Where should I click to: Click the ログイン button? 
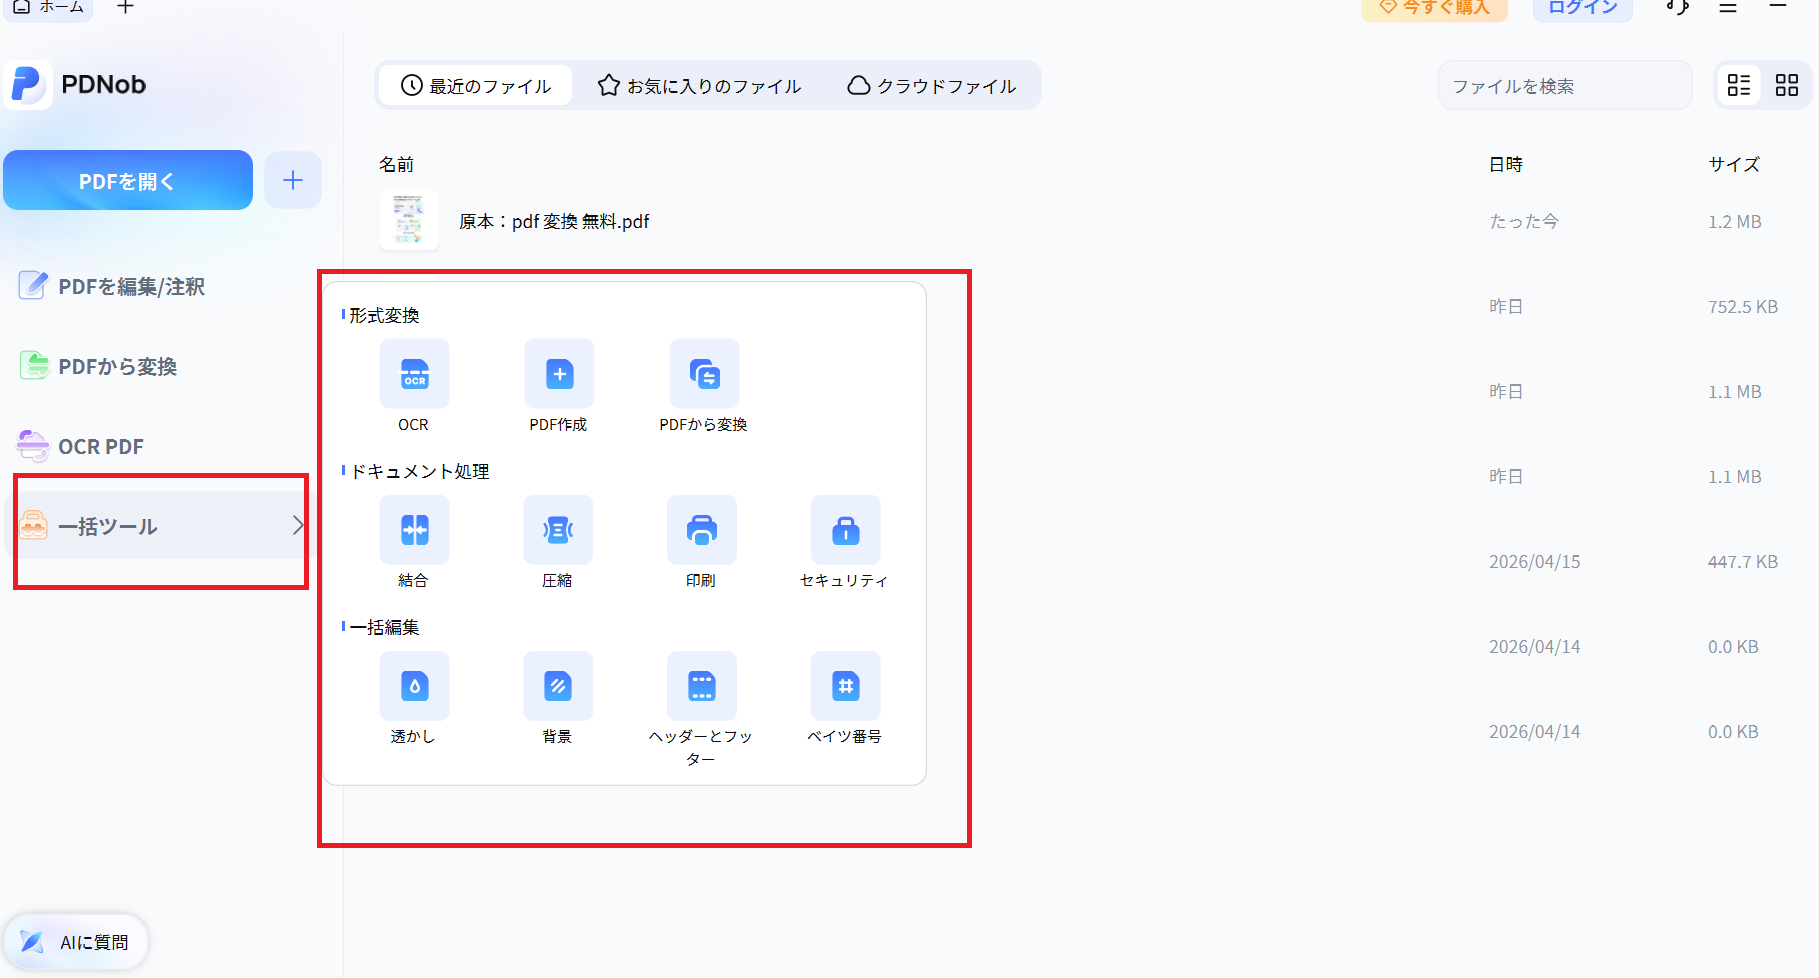tap(1582, 8)
